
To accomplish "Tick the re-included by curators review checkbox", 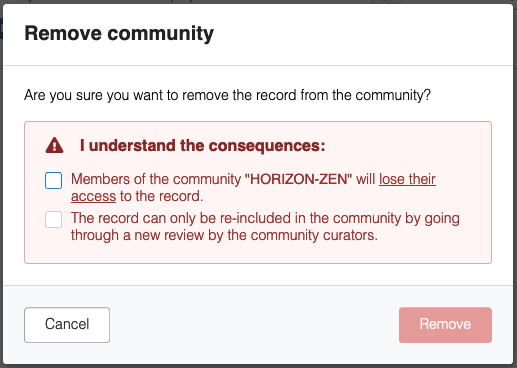I will click(53, 220).
